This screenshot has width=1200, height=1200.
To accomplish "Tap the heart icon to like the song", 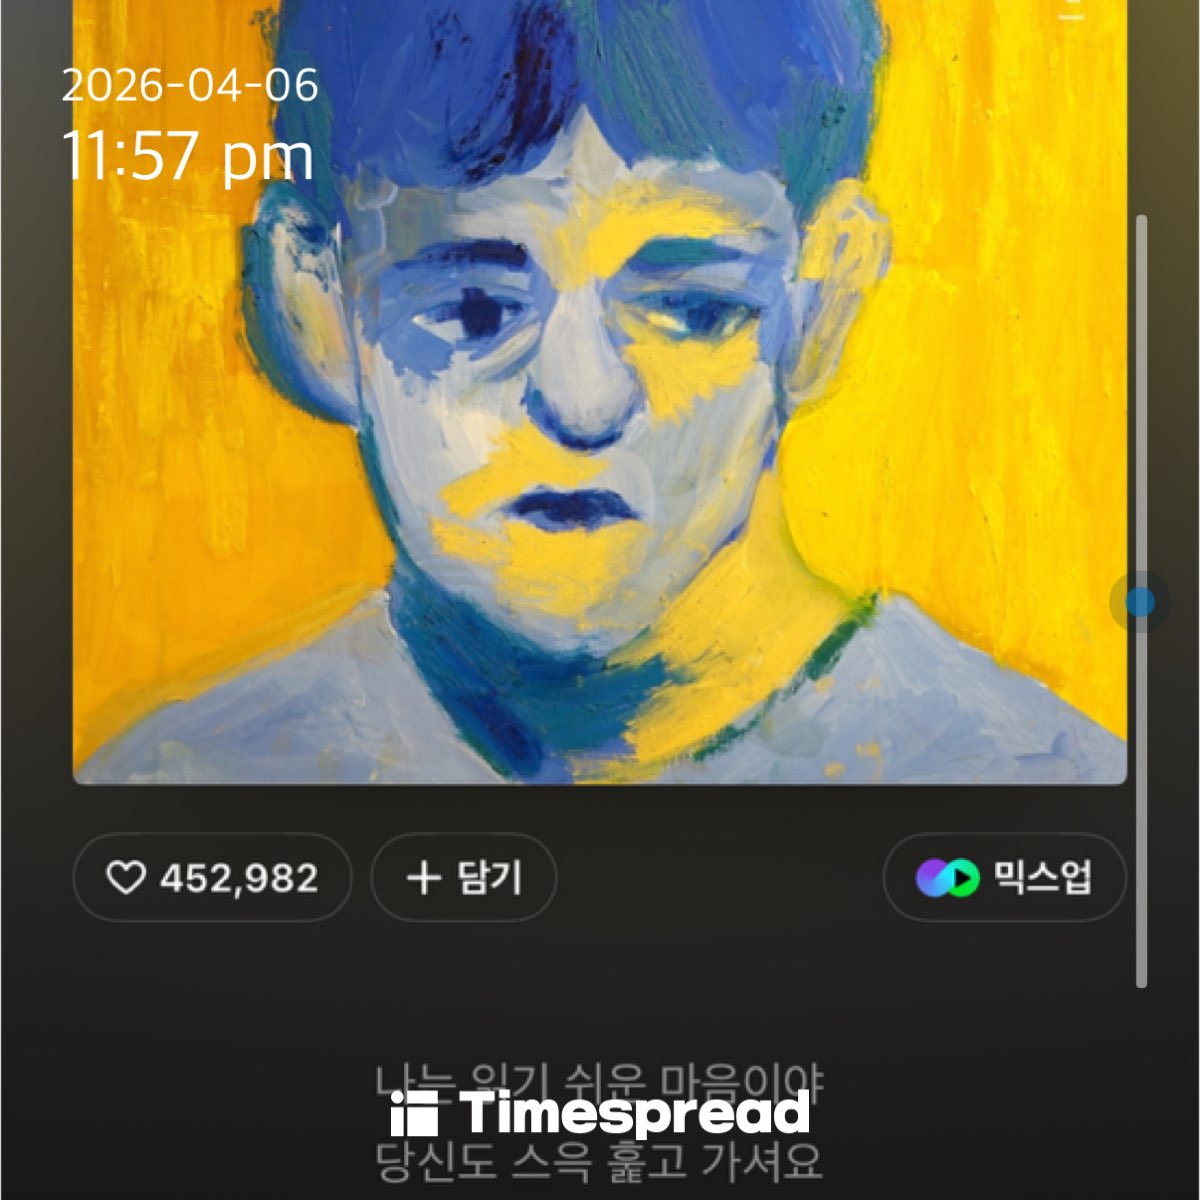I will [126, 878].
